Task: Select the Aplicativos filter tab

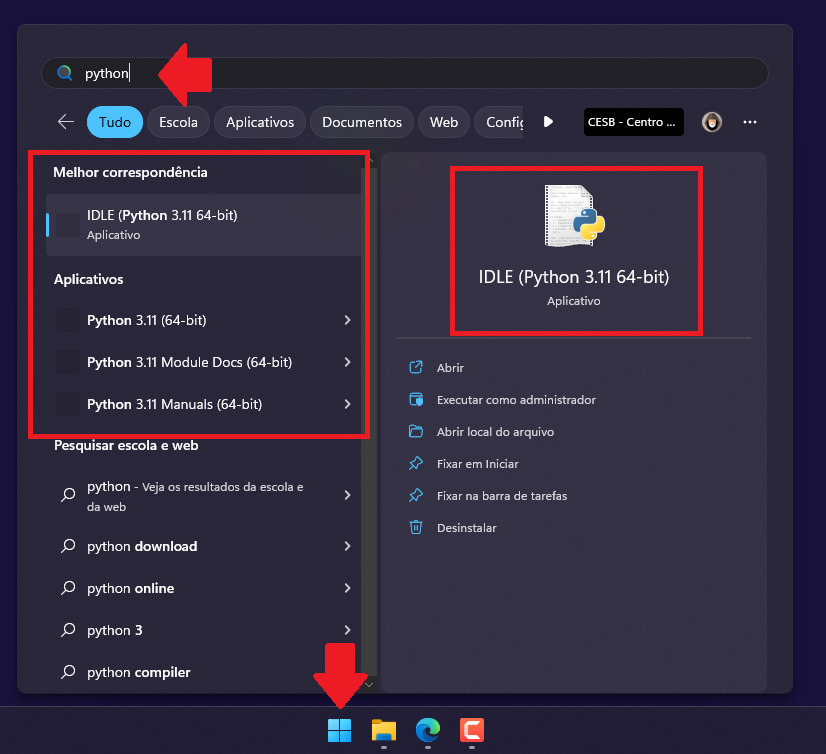Action: 260,122
